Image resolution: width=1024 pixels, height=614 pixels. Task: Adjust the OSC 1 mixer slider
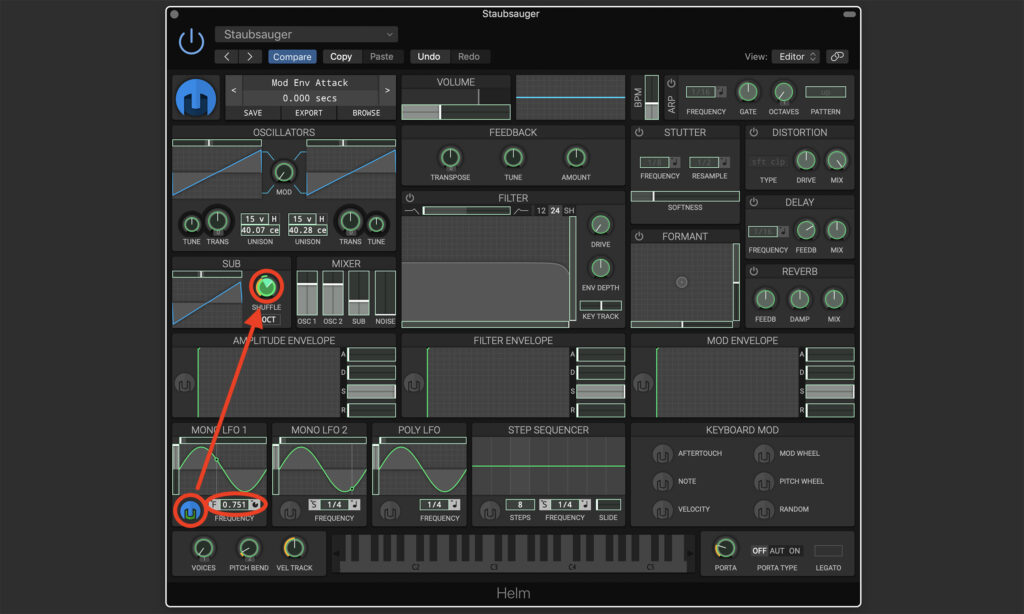pos(307,293)
